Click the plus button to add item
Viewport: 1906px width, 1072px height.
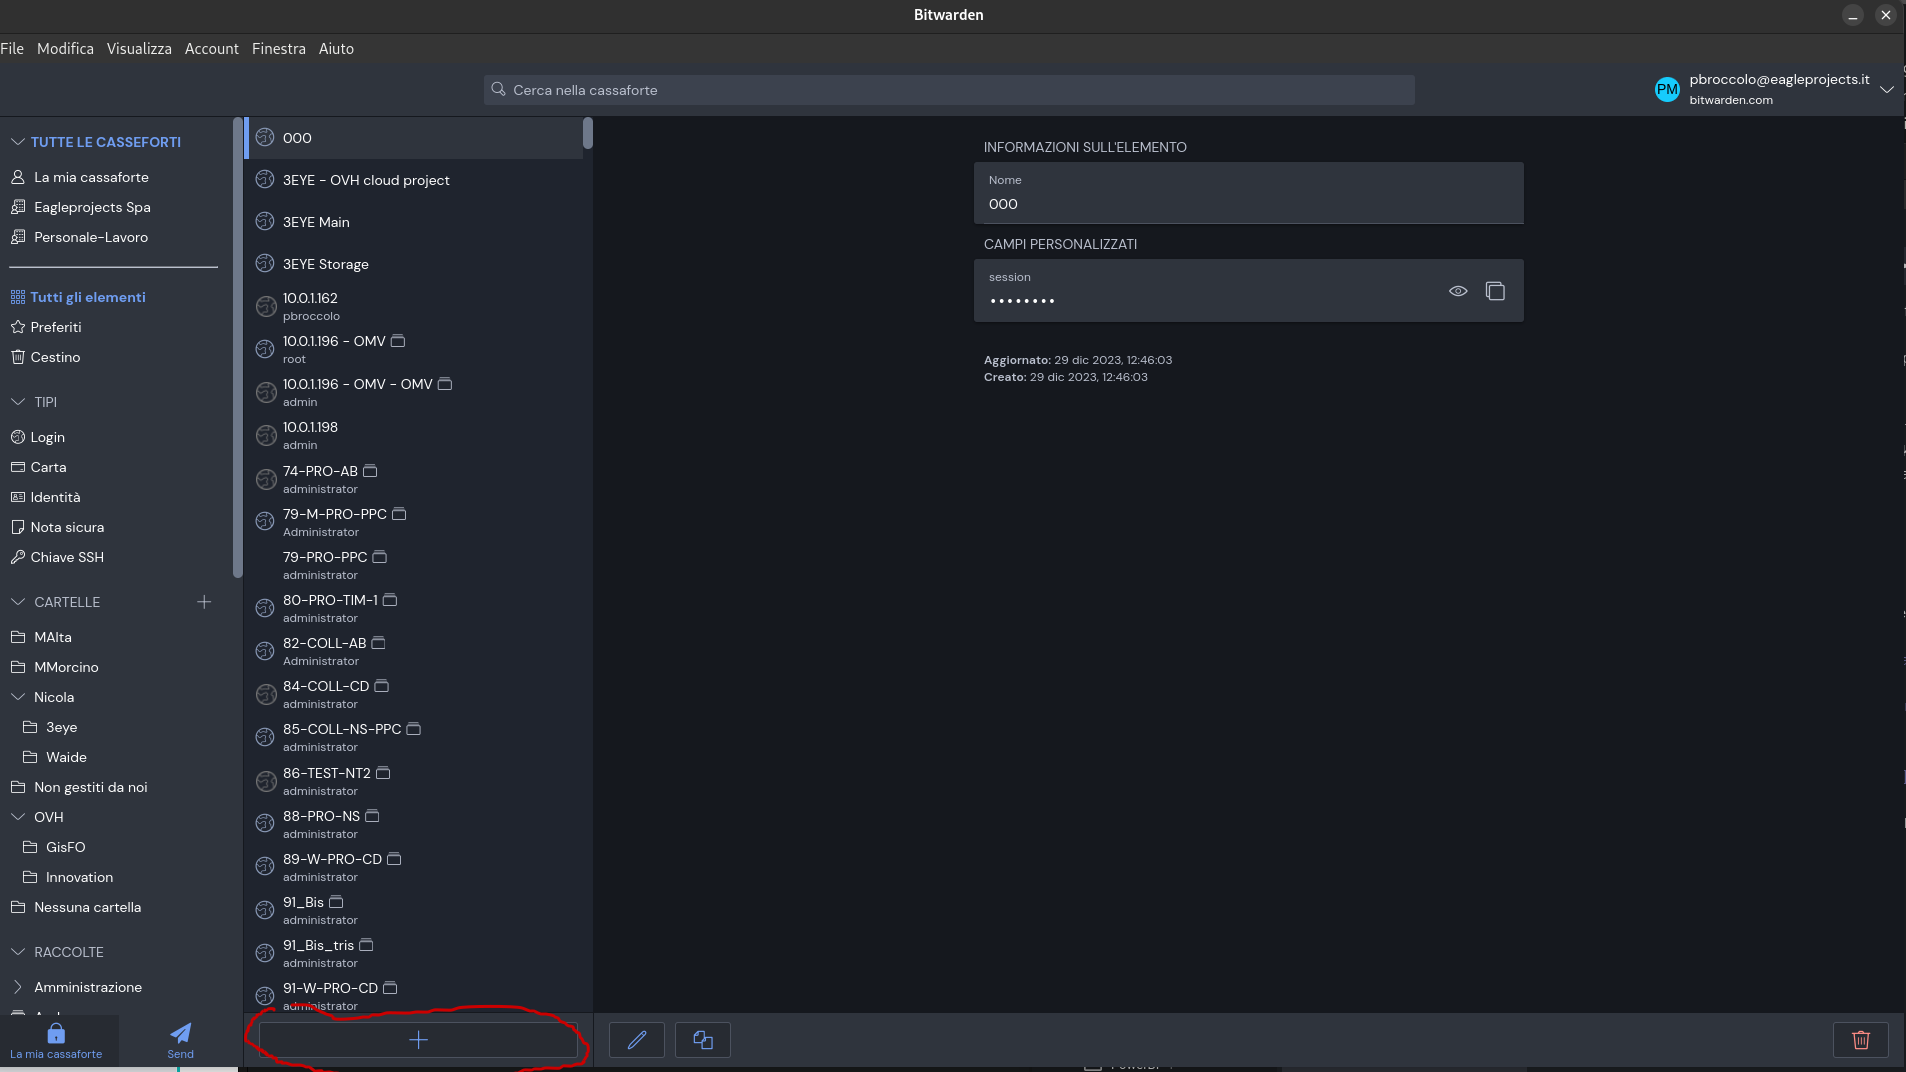[x=418, y=1040]
